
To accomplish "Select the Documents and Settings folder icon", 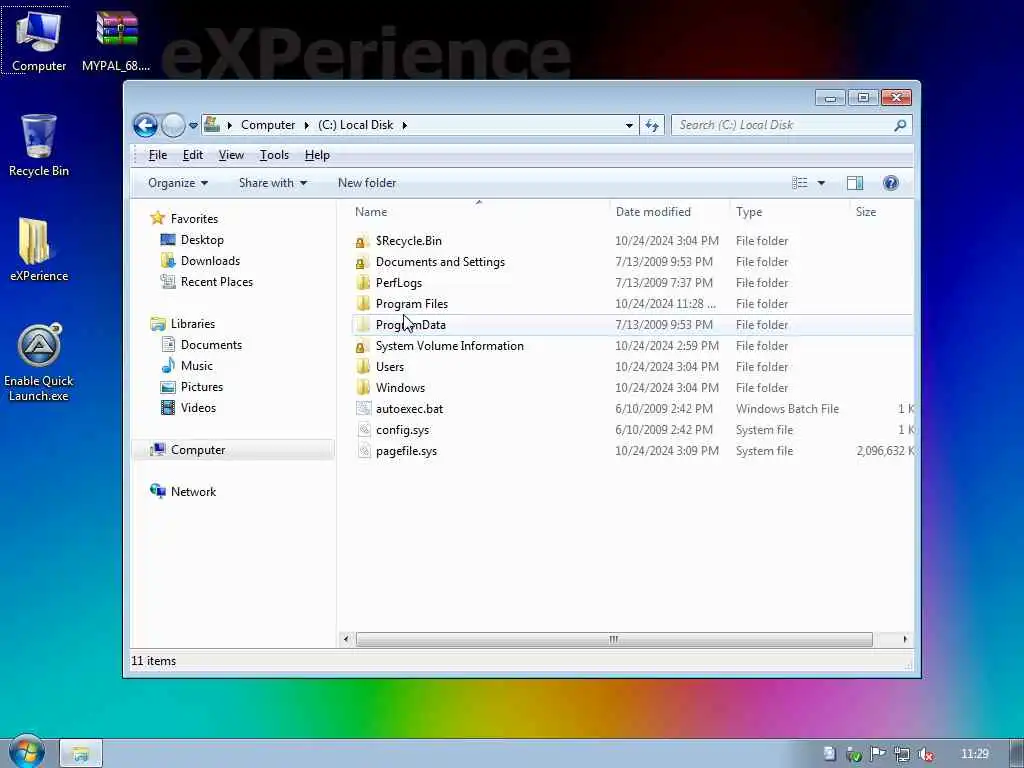I will (x=362, y=263).
